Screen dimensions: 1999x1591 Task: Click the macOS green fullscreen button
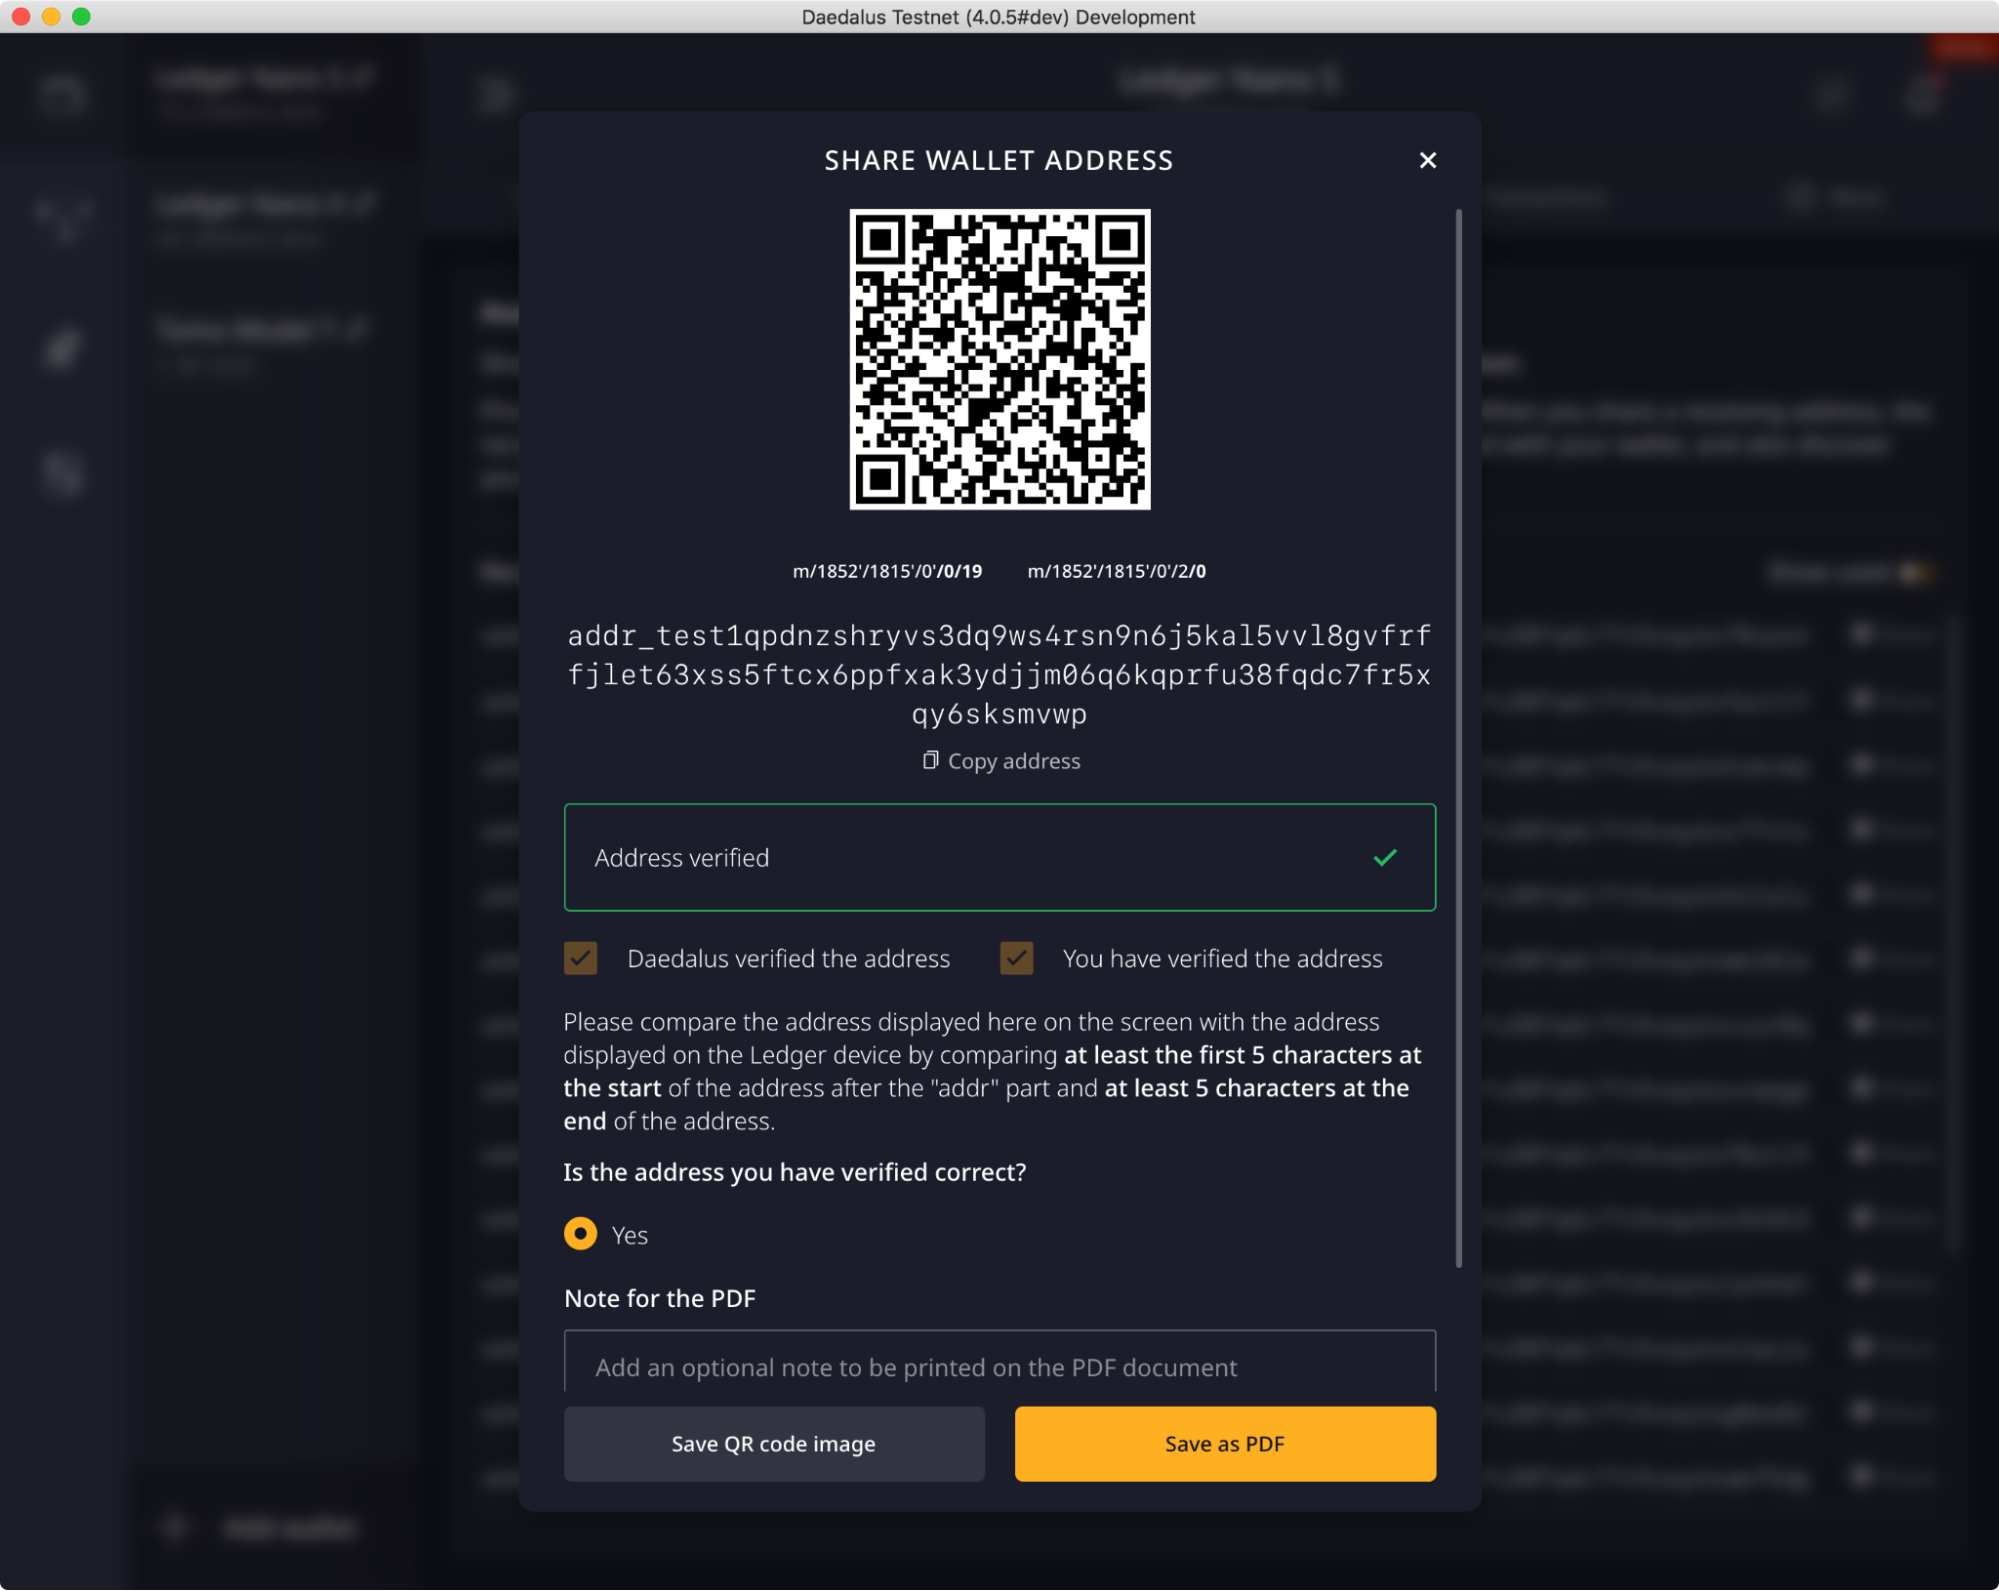[81, 16]
